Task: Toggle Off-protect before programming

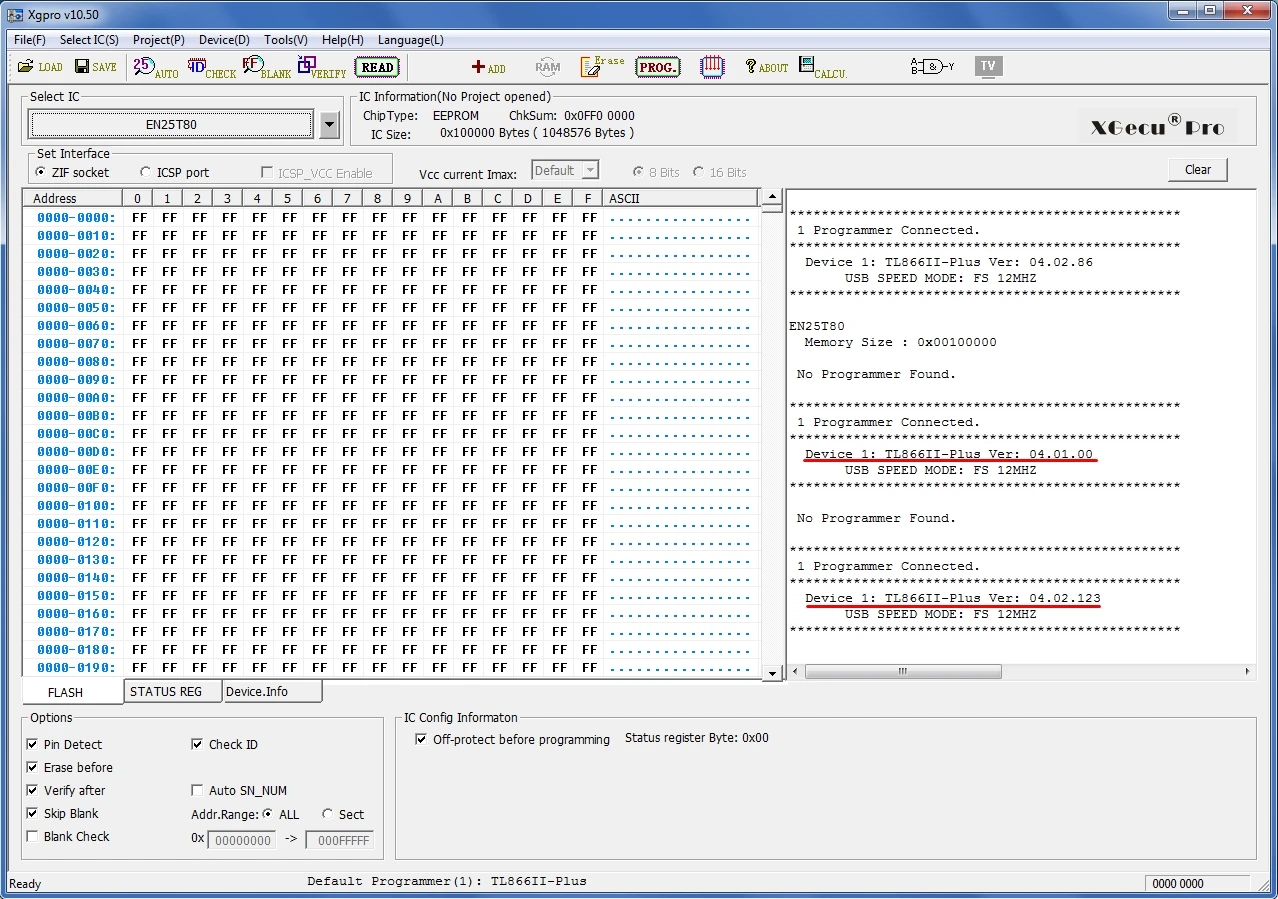Action: 512,739
